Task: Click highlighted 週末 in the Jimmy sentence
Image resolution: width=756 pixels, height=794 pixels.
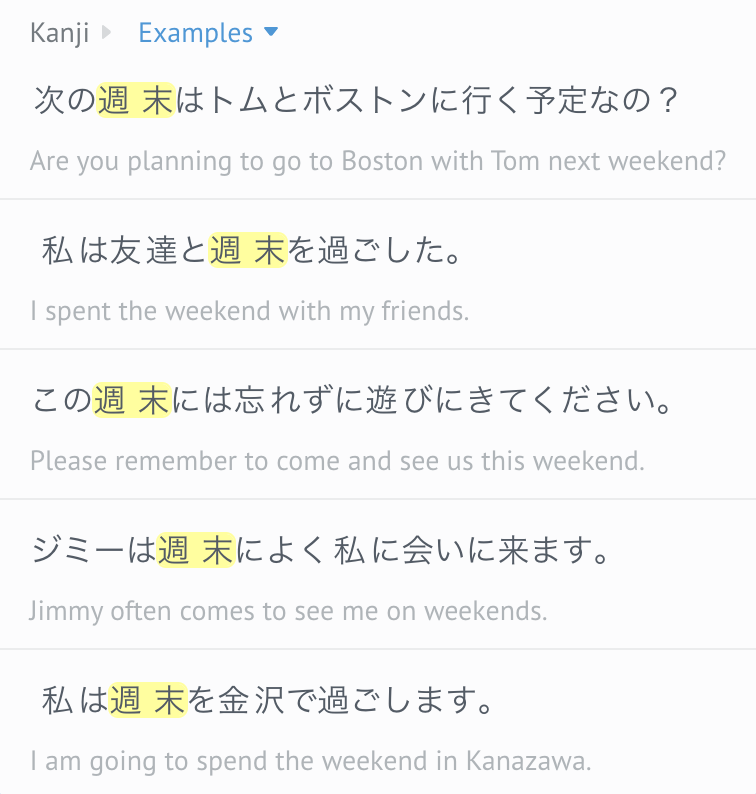Action: click(195, 551)
